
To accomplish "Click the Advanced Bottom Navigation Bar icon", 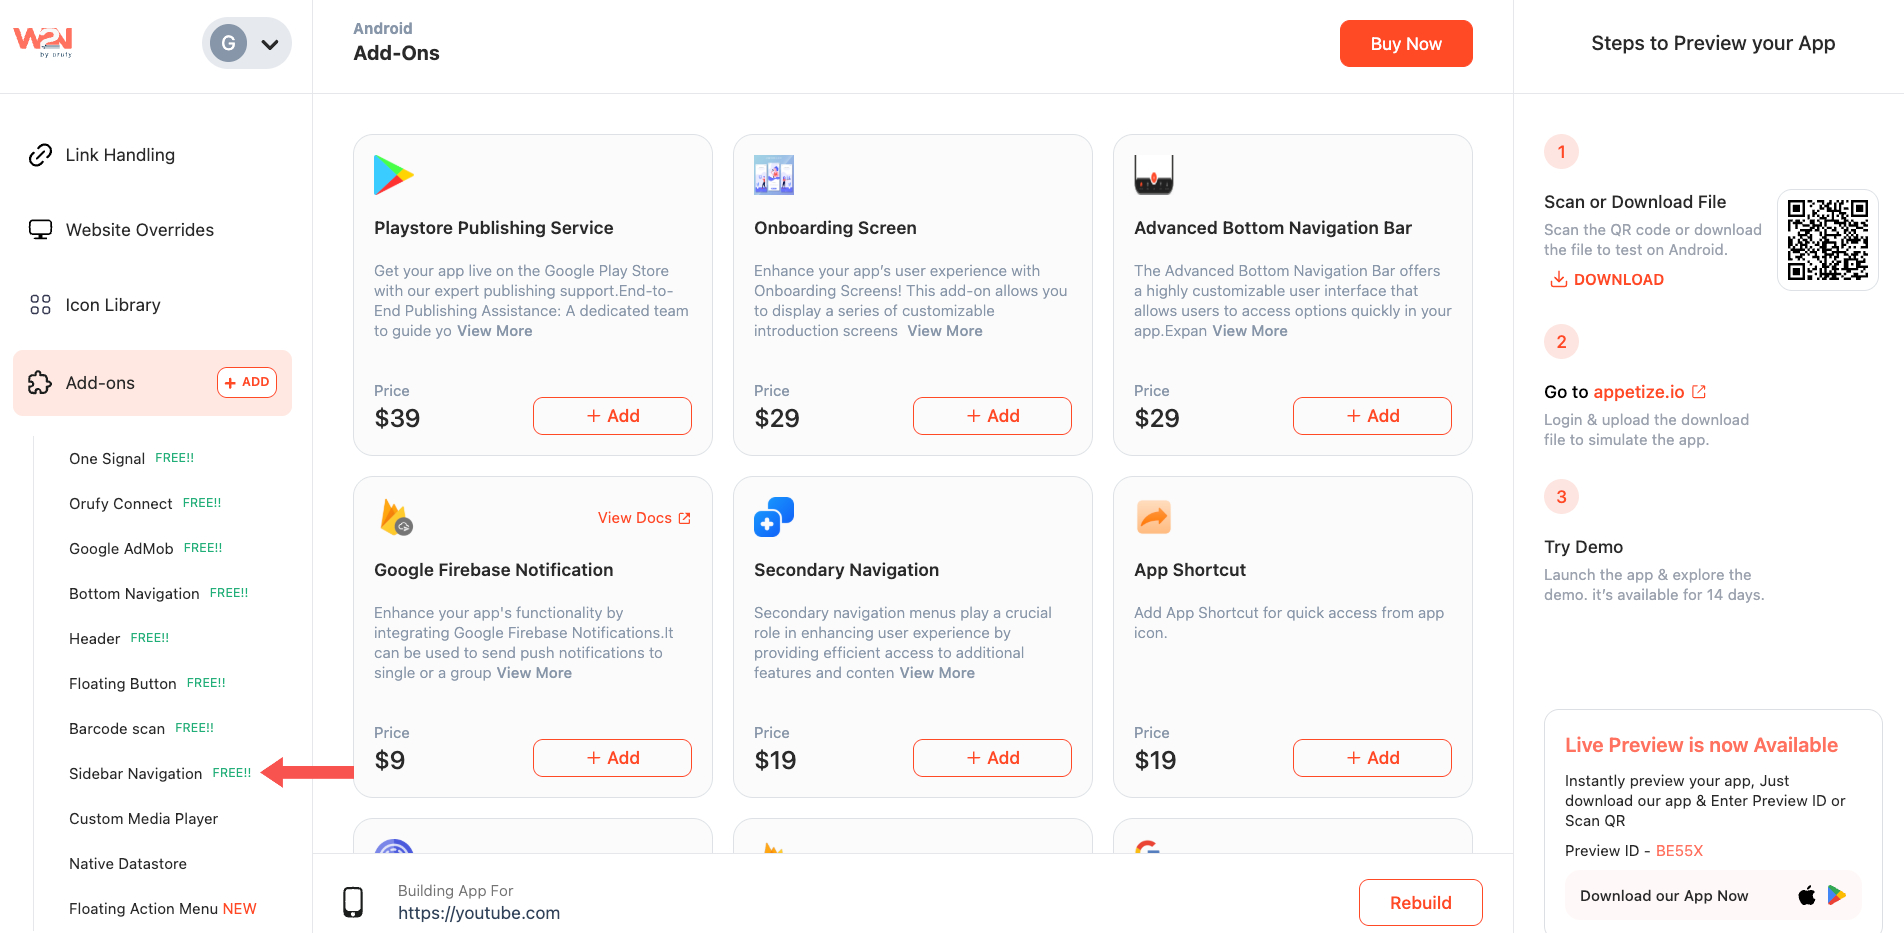I will pos(1153,175).
